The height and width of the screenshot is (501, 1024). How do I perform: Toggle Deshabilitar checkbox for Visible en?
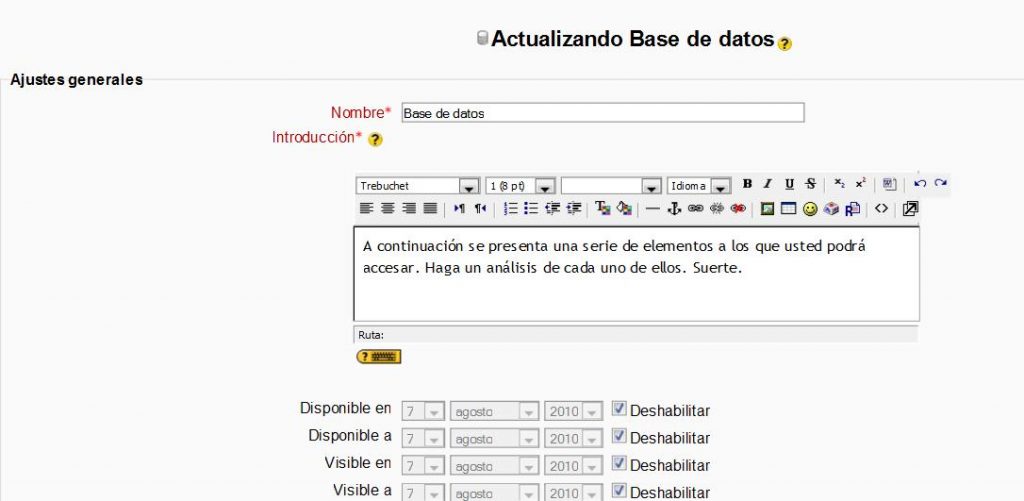[619, 464]
